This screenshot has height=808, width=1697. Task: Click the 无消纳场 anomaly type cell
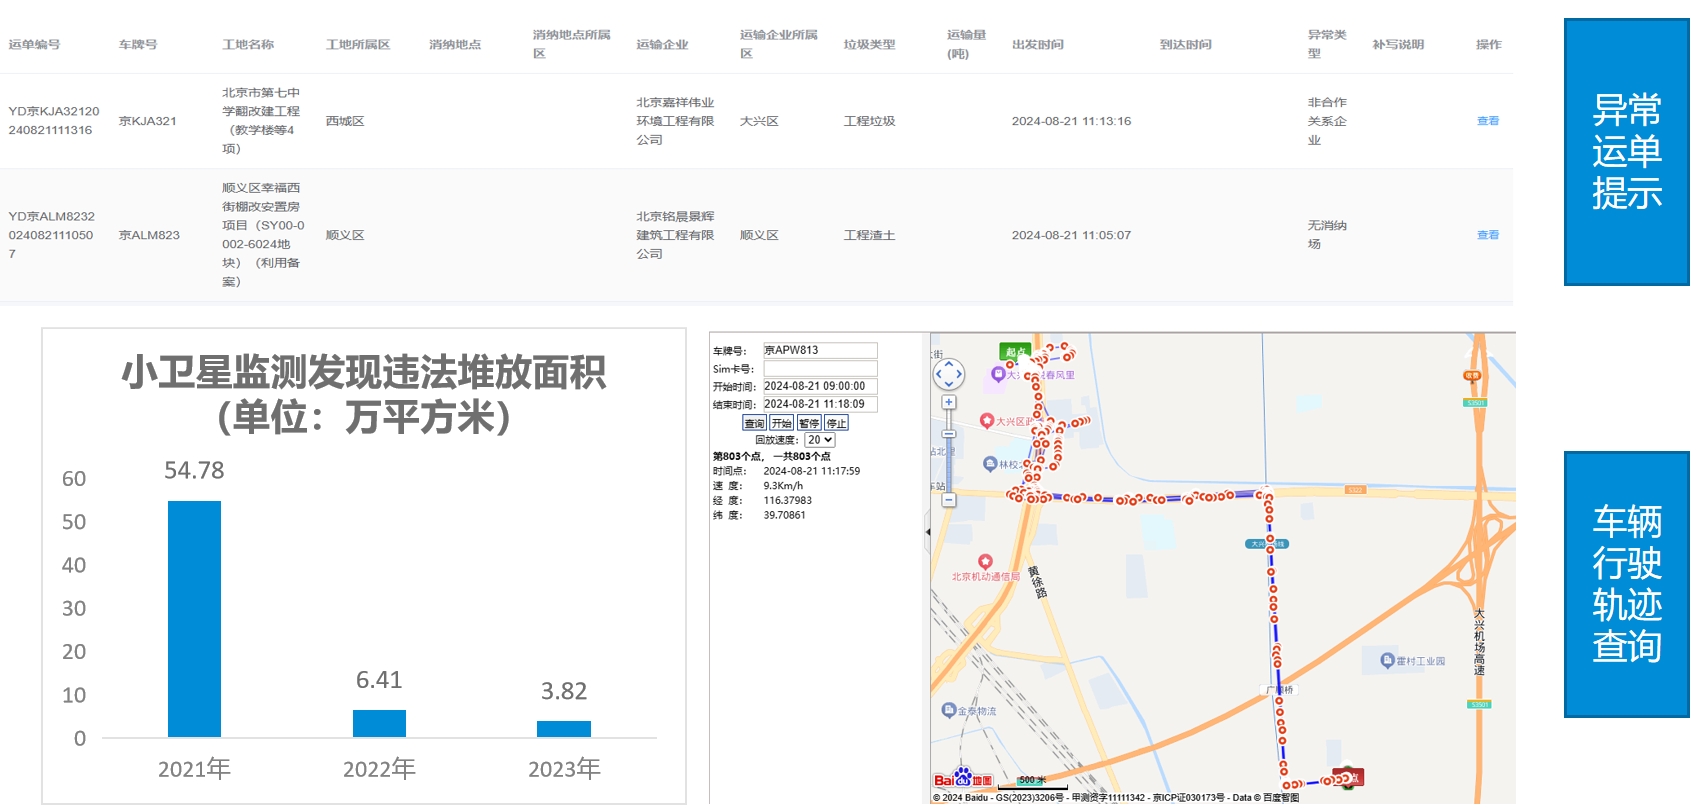tap(1327, 235)
